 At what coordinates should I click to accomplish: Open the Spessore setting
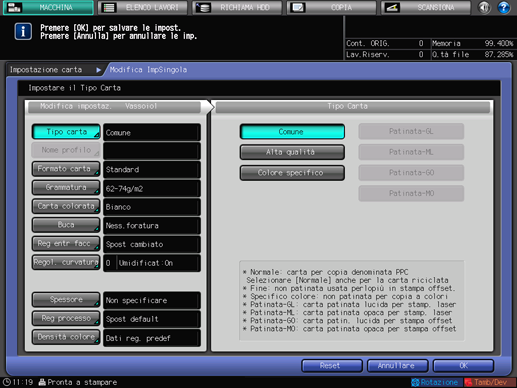pyautogui.click(x=66, y=300)
